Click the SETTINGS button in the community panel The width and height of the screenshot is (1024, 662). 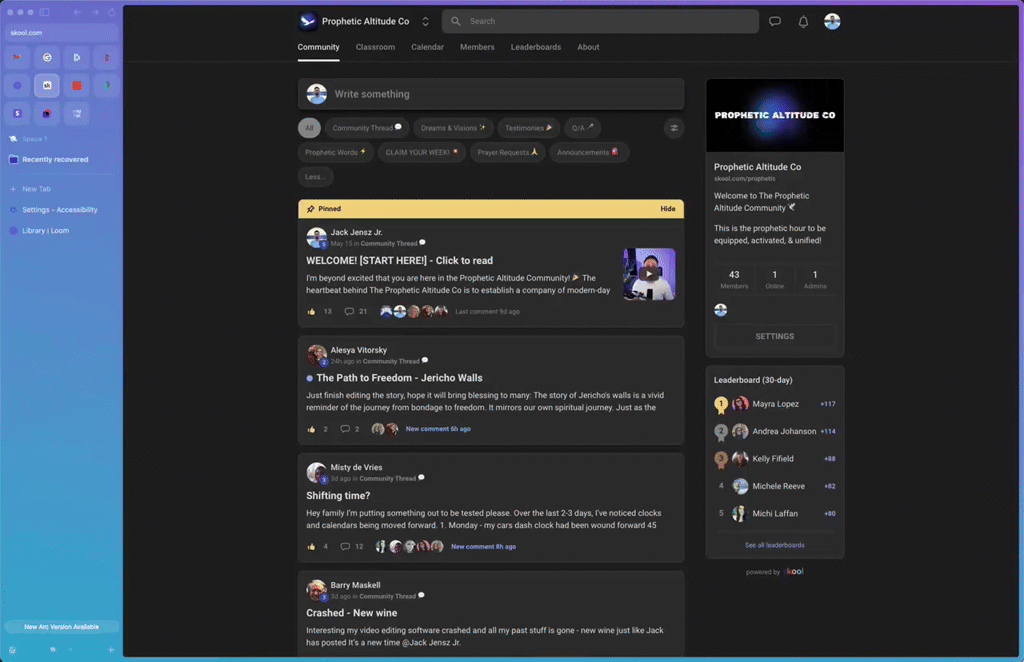tap(775, 336)
